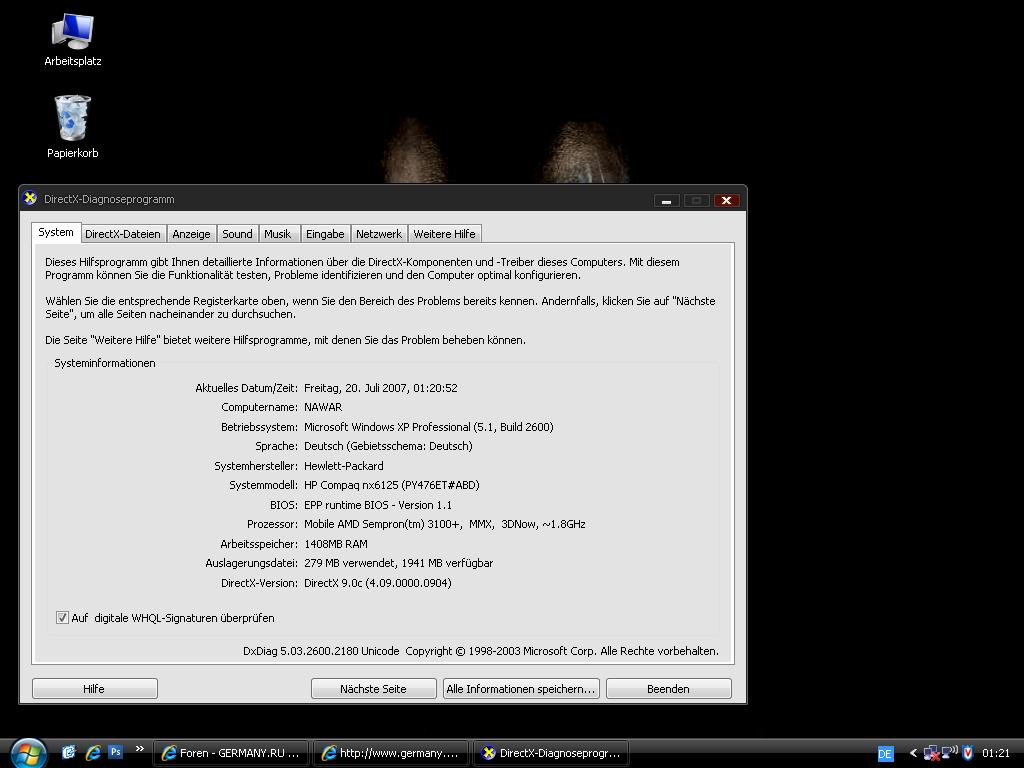Click the Deutsch (Gebietsschema: Deutsch) text
Screen dimensions: 1024x768
click(x=388, y=446)
